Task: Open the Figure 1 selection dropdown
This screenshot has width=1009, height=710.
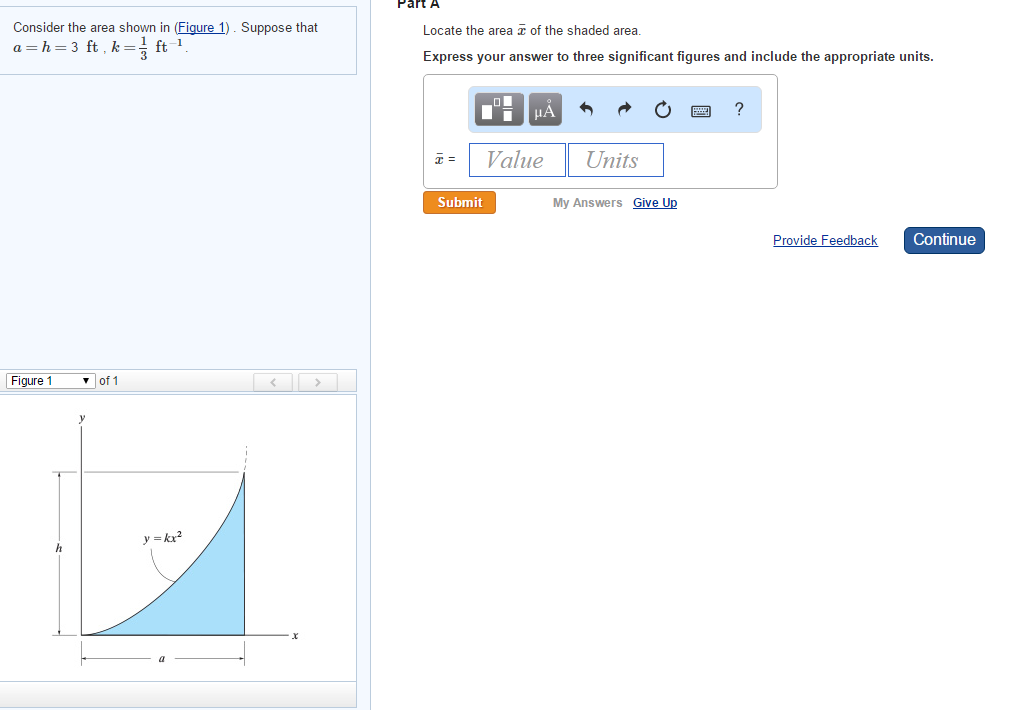Action: (49, 380)
